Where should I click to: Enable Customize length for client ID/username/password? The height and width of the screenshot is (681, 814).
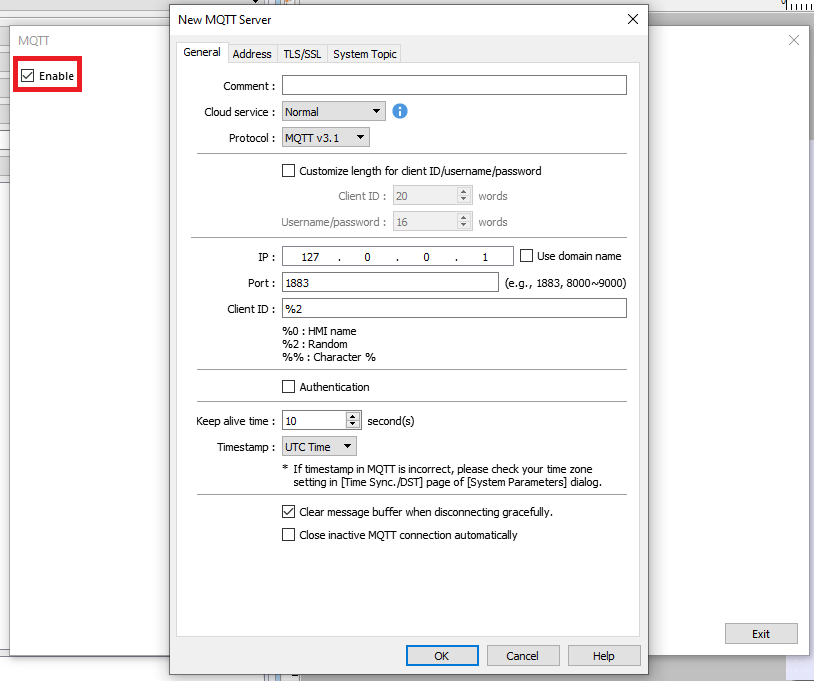(288, 171)
